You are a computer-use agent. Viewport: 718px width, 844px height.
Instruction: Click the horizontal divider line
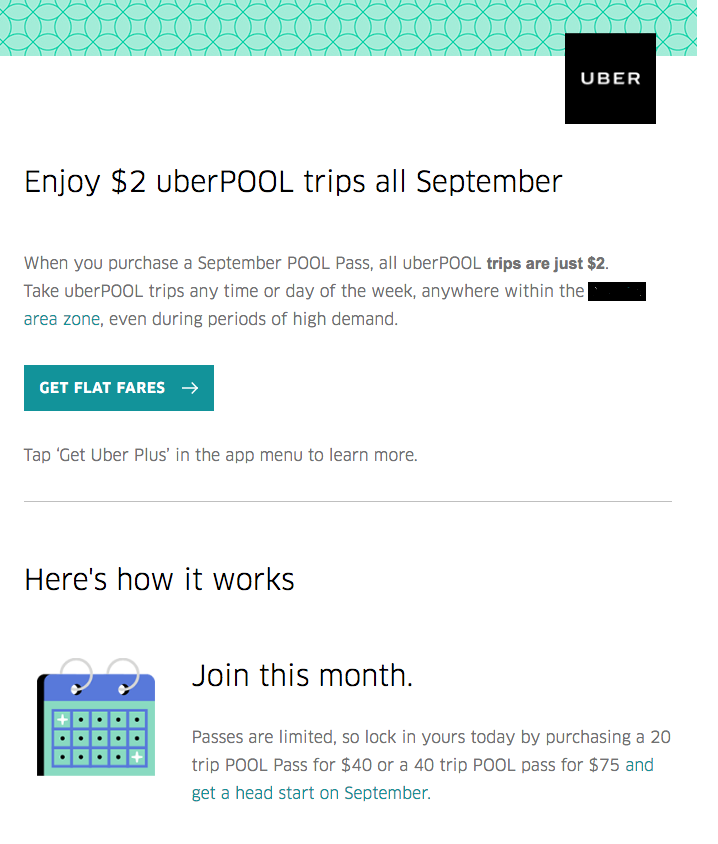click(x=348, y=501)
